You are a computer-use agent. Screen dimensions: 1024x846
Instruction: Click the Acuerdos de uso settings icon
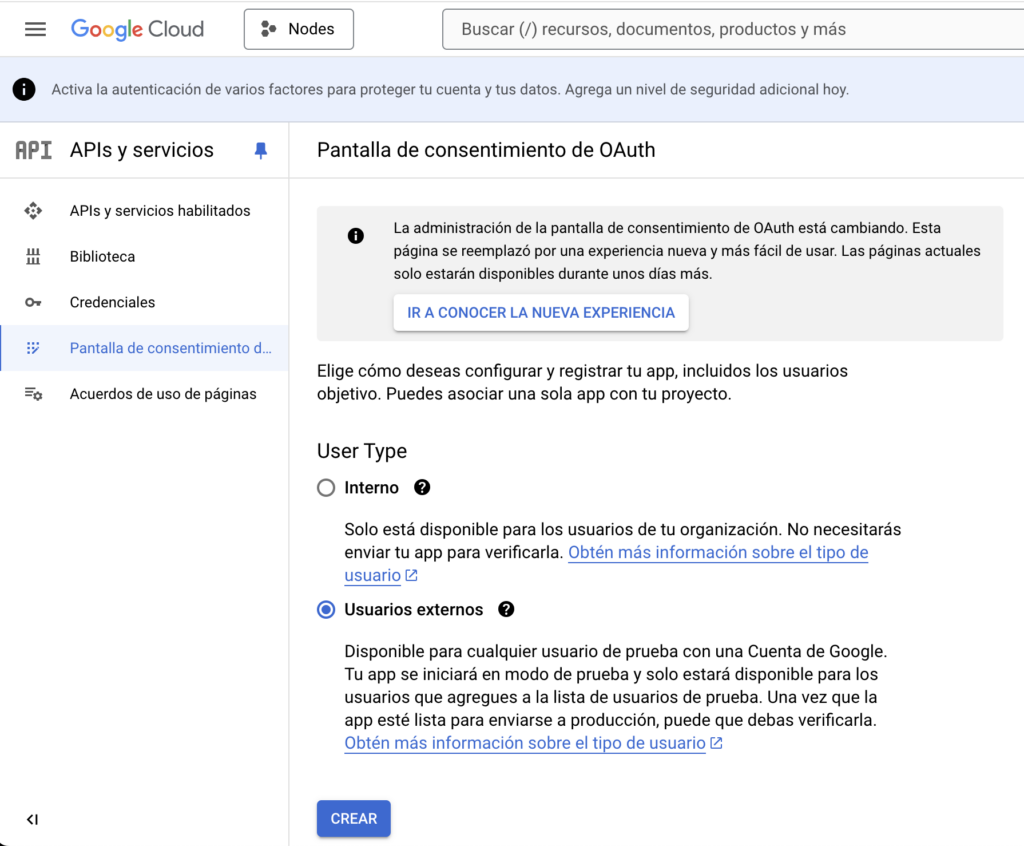point(33,394)
